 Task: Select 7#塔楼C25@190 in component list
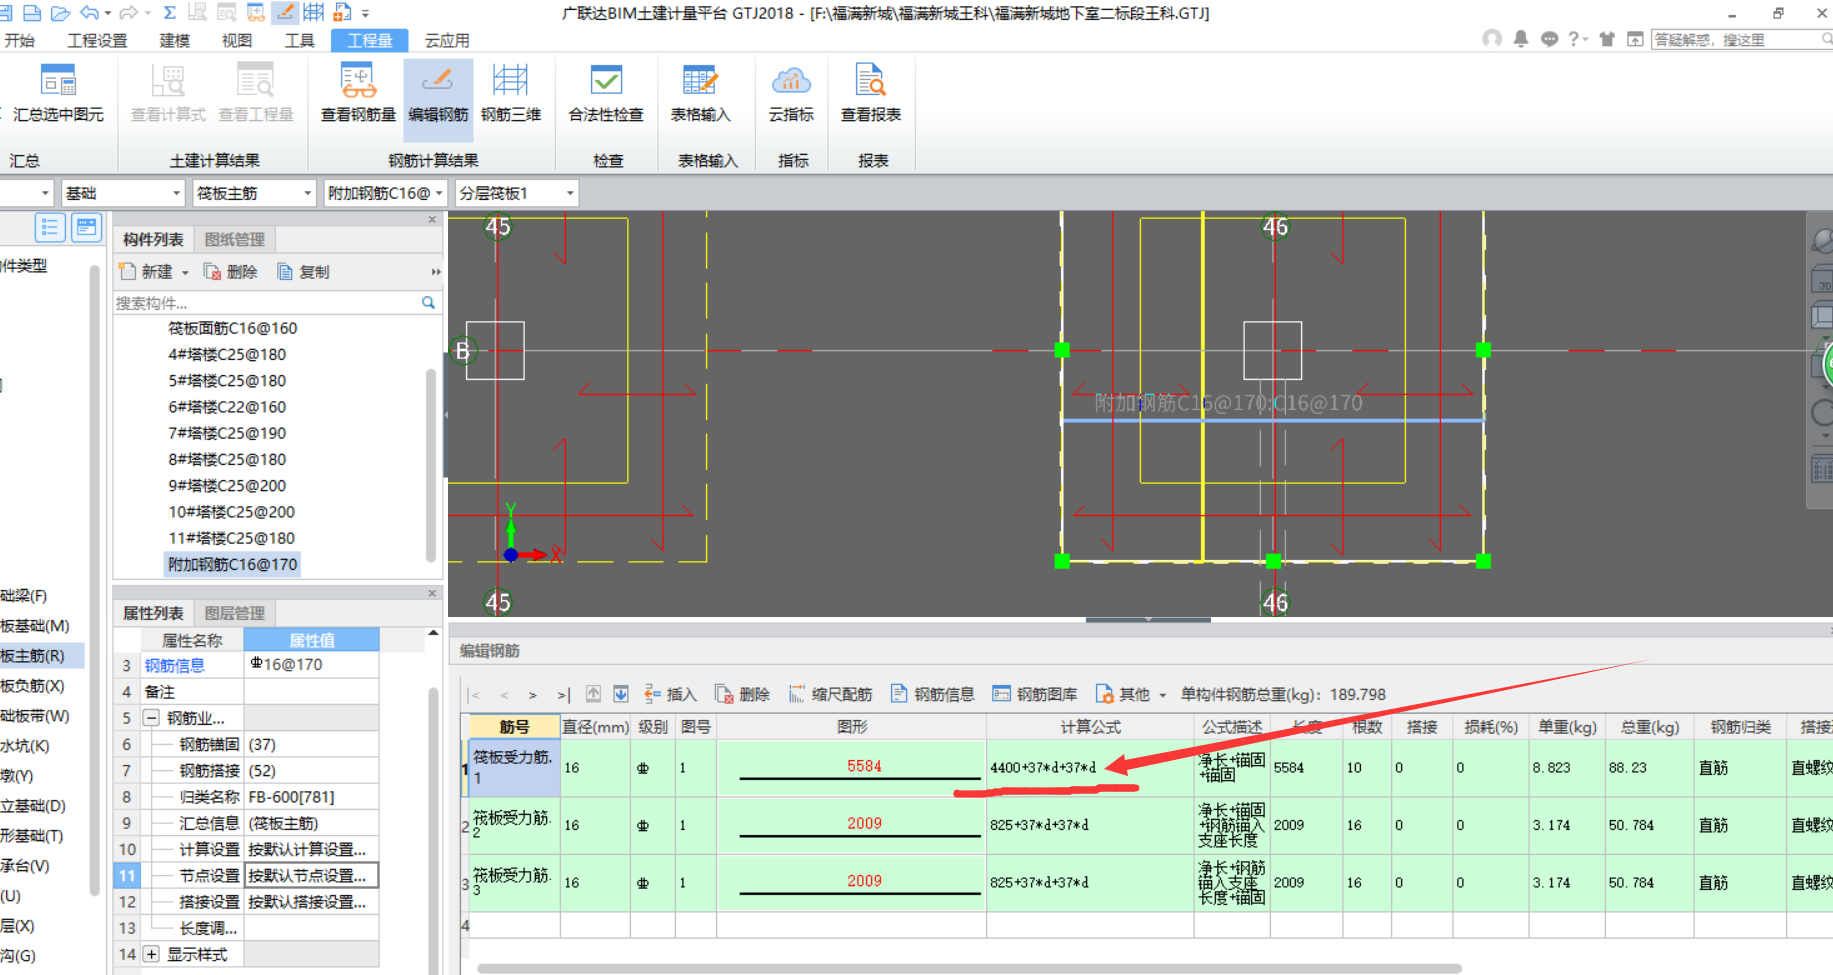click(227, 433)
